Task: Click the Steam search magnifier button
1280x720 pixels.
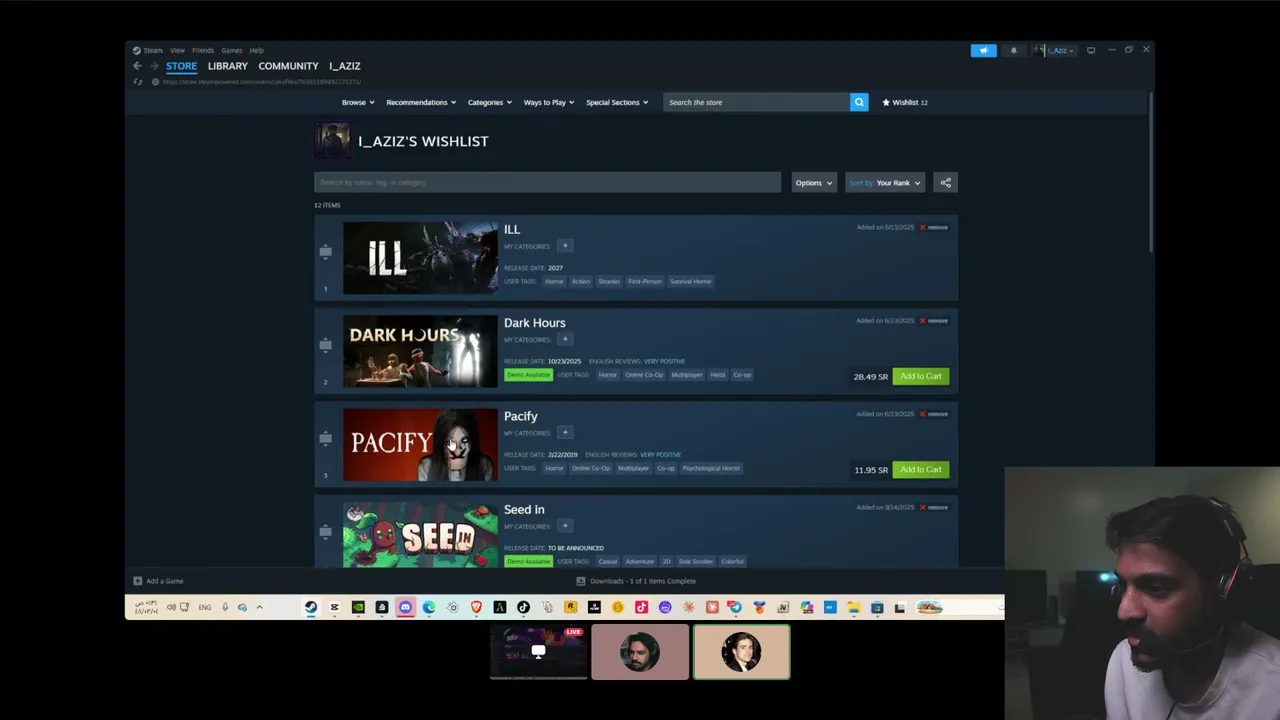Action: point(859,102)
